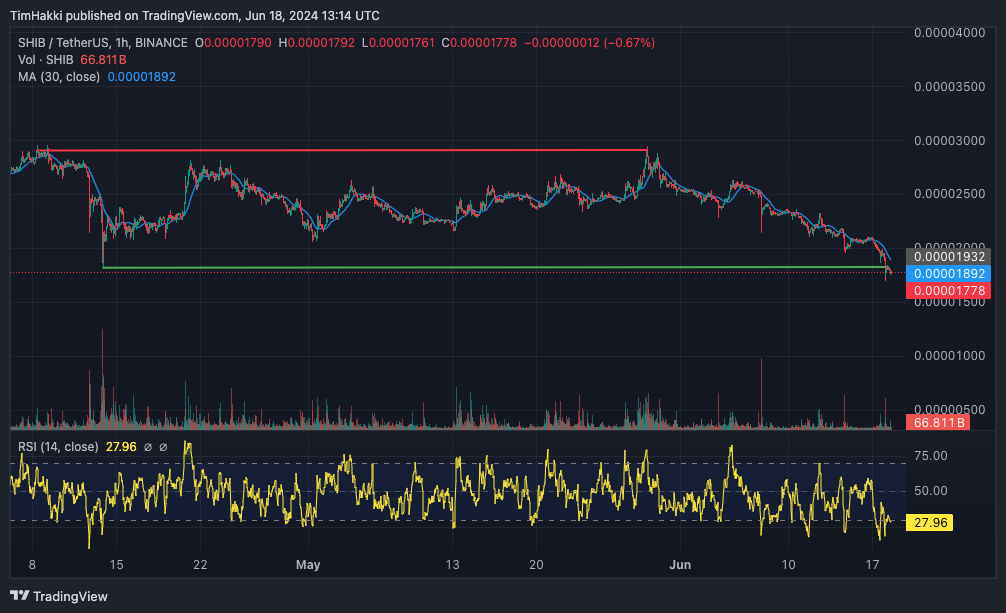Image resolution: width=1006 pixels, height=613 pixels.
Task: Select the Vol · SHIB indicator label
Action: point(46,60)
